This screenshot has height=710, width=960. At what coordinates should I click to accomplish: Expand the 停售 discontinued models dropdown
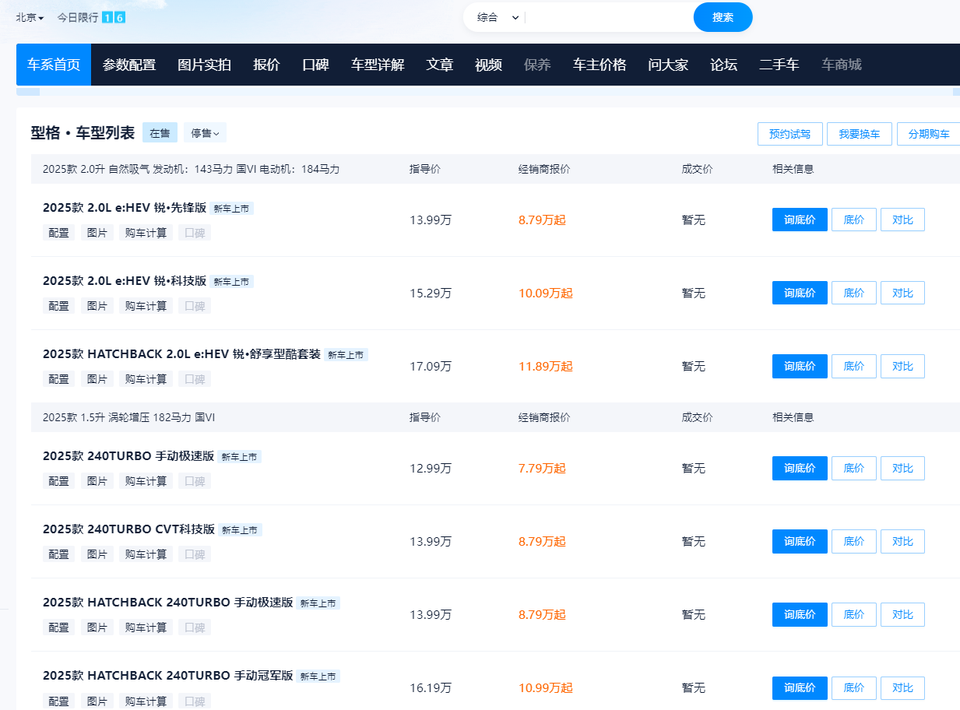tap(205, 133)
